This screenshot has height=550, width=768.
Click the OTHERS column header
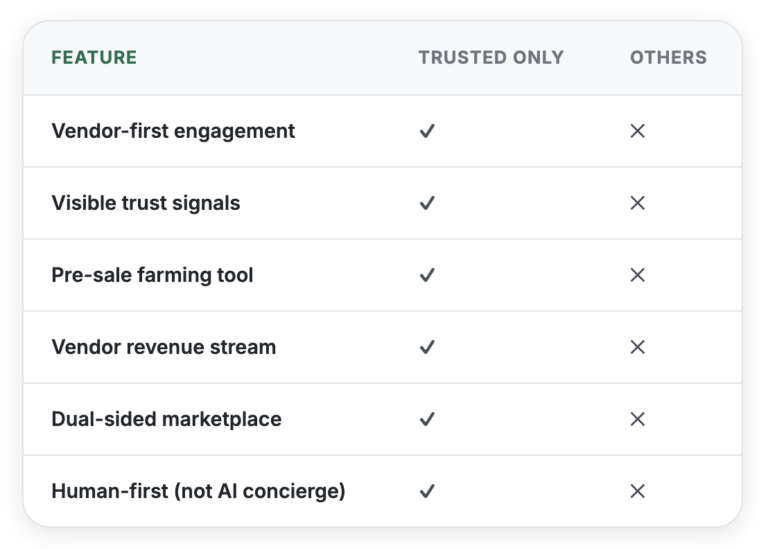(668, 58)
